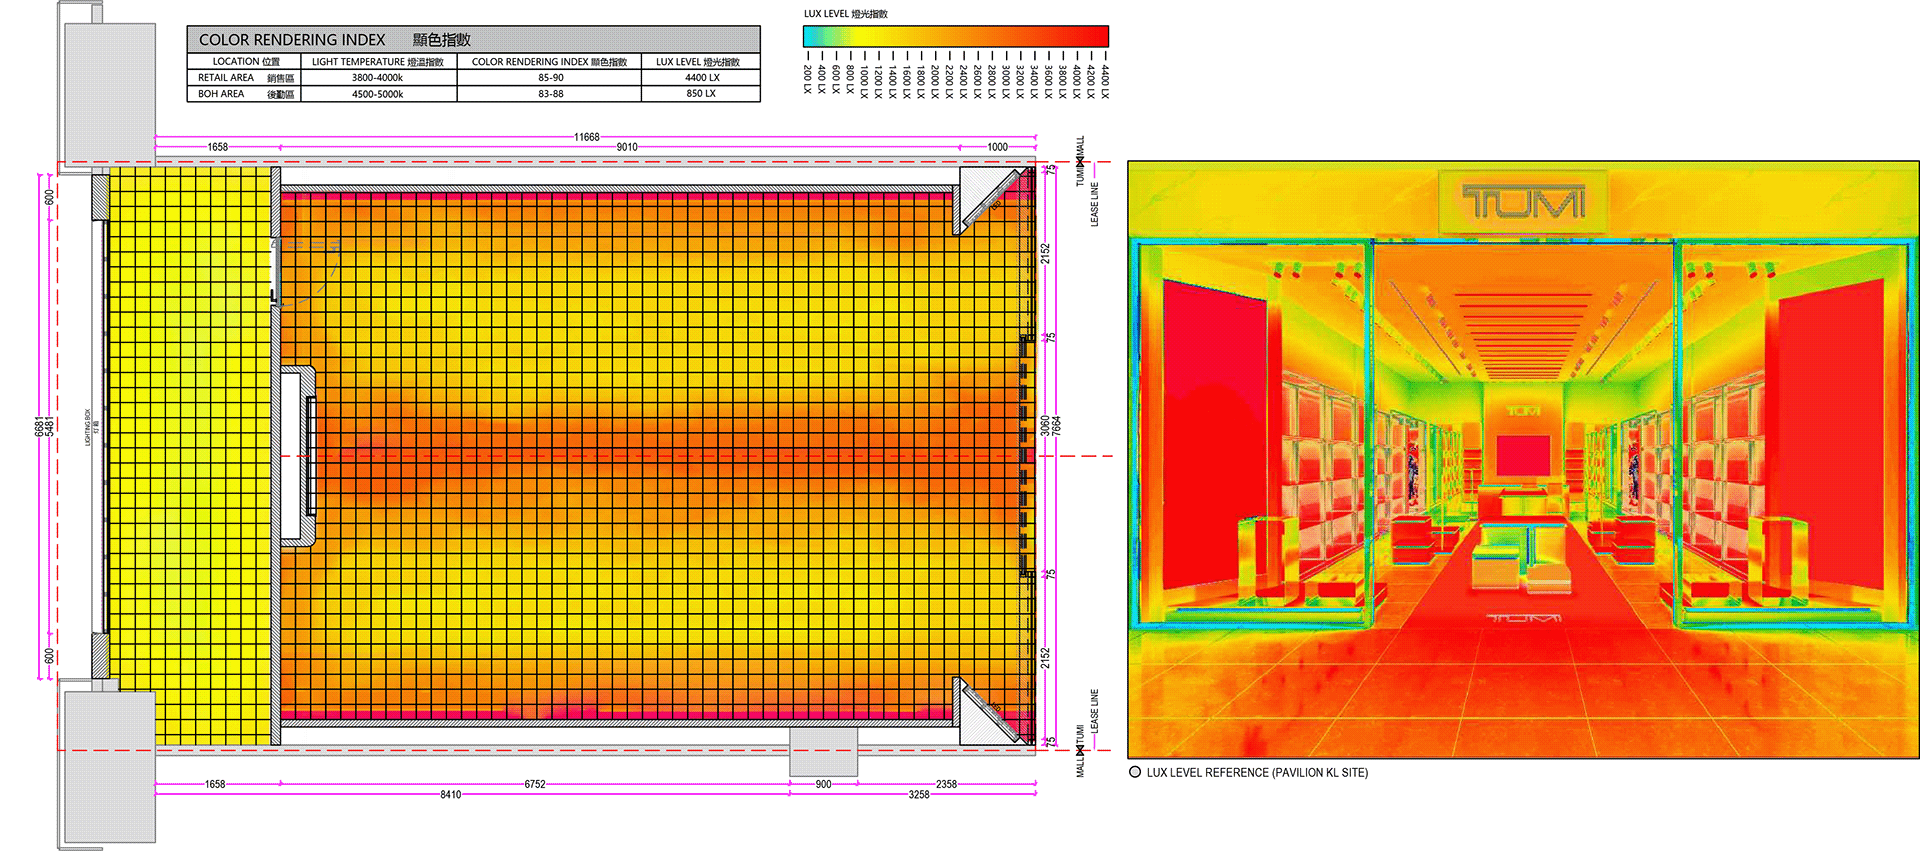Image resolution: width=1920 pixels, height=851 pixels.
Task: Click the Lux Level Reference (Pavilion KL Site) caption
Action: tap(1257, 773)
